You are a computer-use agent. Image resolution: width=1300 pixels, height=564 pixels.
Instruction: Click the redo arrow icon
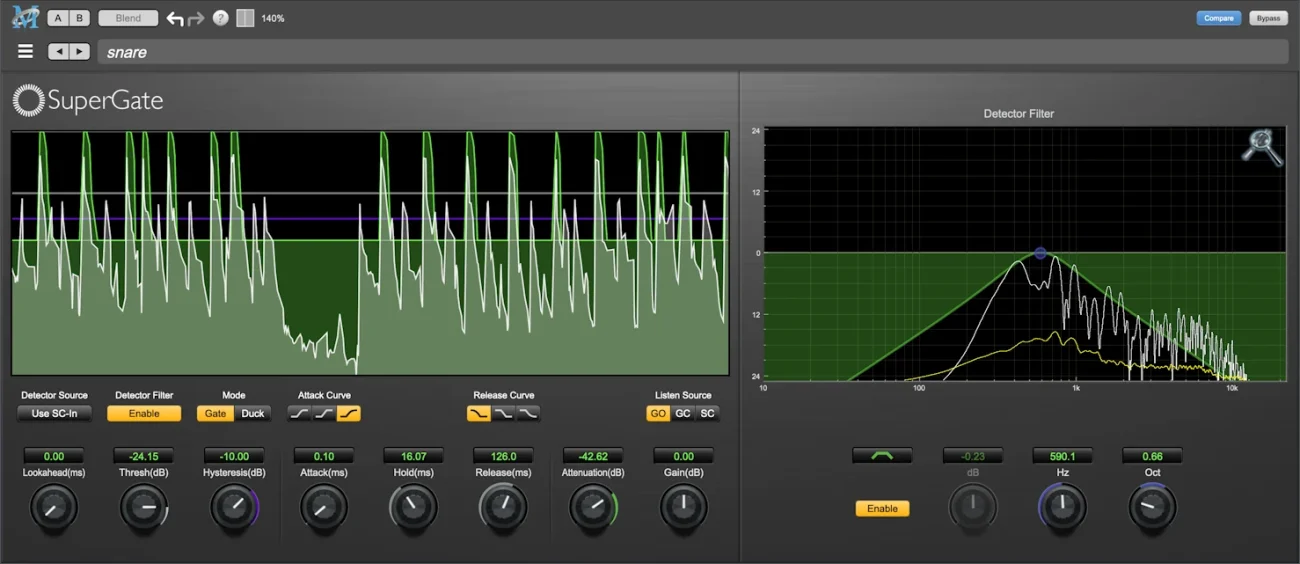tap(196, 18)
